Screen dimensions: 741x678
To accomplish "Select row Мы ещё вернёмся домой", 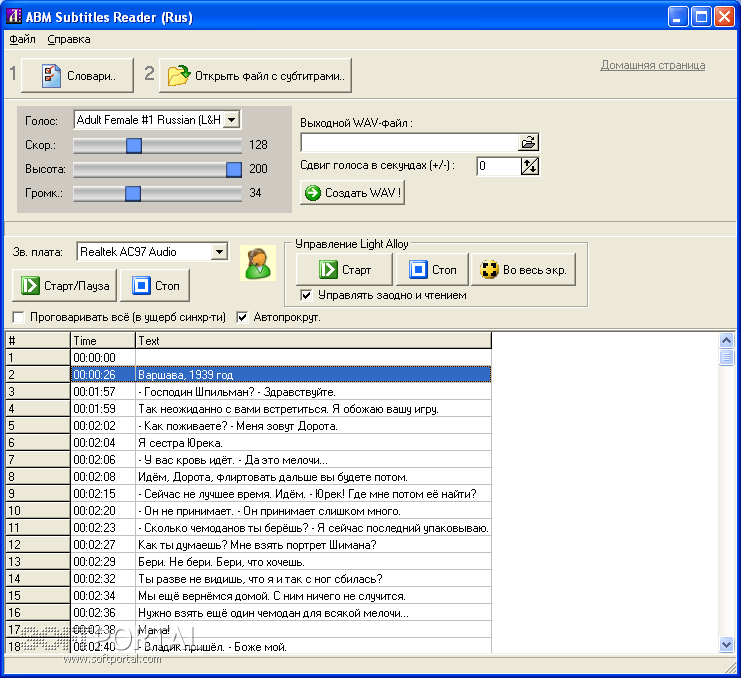I will 249,596.
